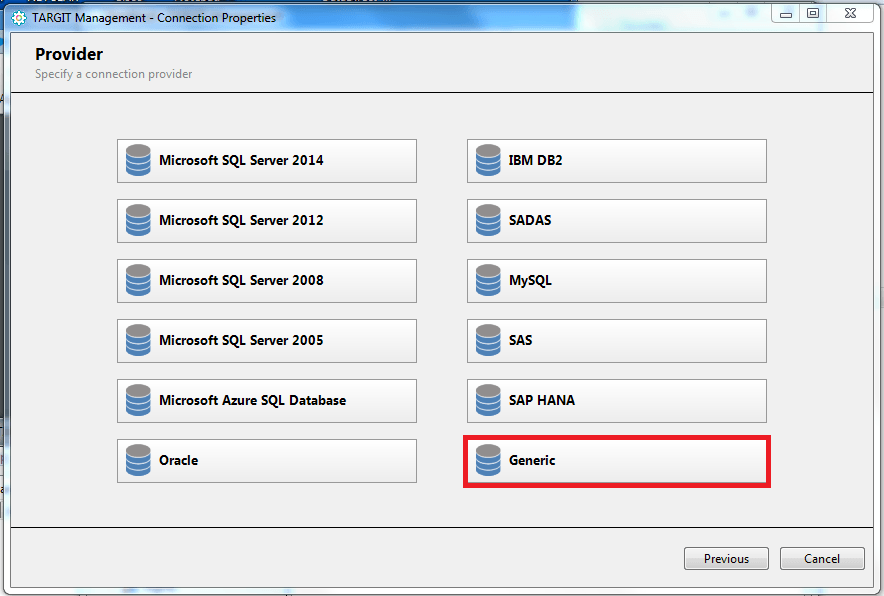Click the database icon beside IBM DB2
Screen dimensions: 884x596
click(488, 161)
